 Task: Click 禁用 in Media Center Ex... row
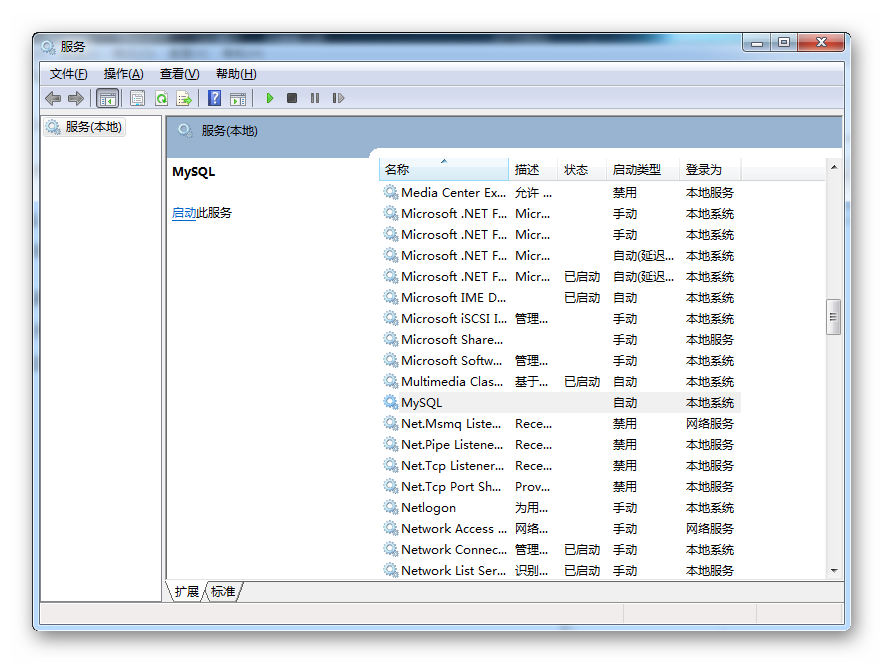[625, 192]
